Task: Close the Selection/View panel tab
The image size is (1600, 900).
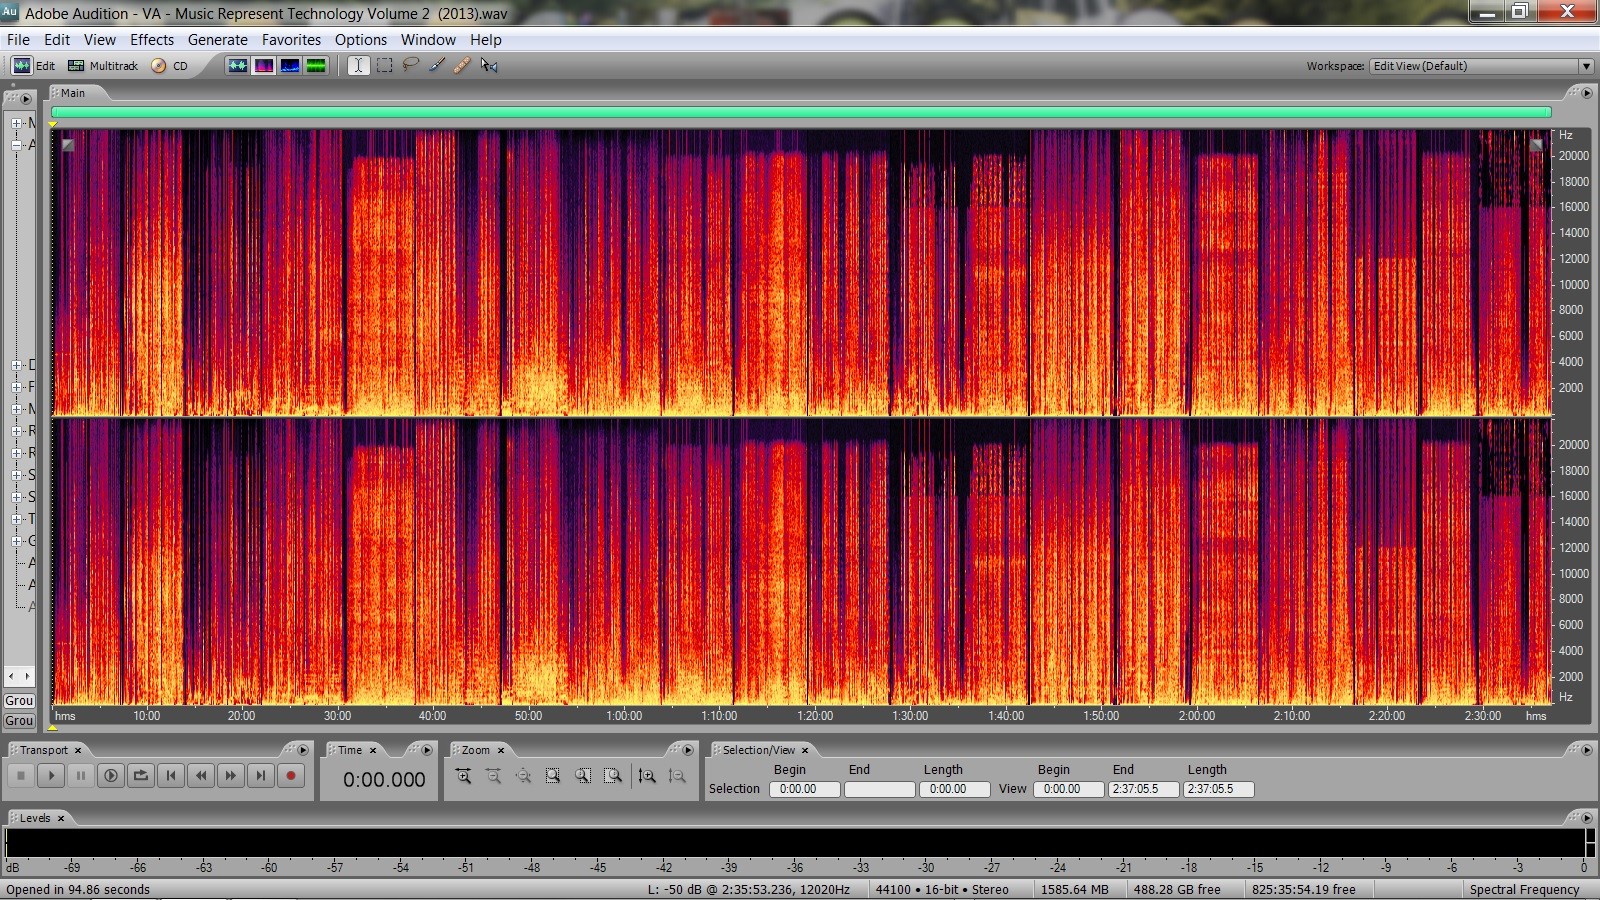Action: point(805,750)
